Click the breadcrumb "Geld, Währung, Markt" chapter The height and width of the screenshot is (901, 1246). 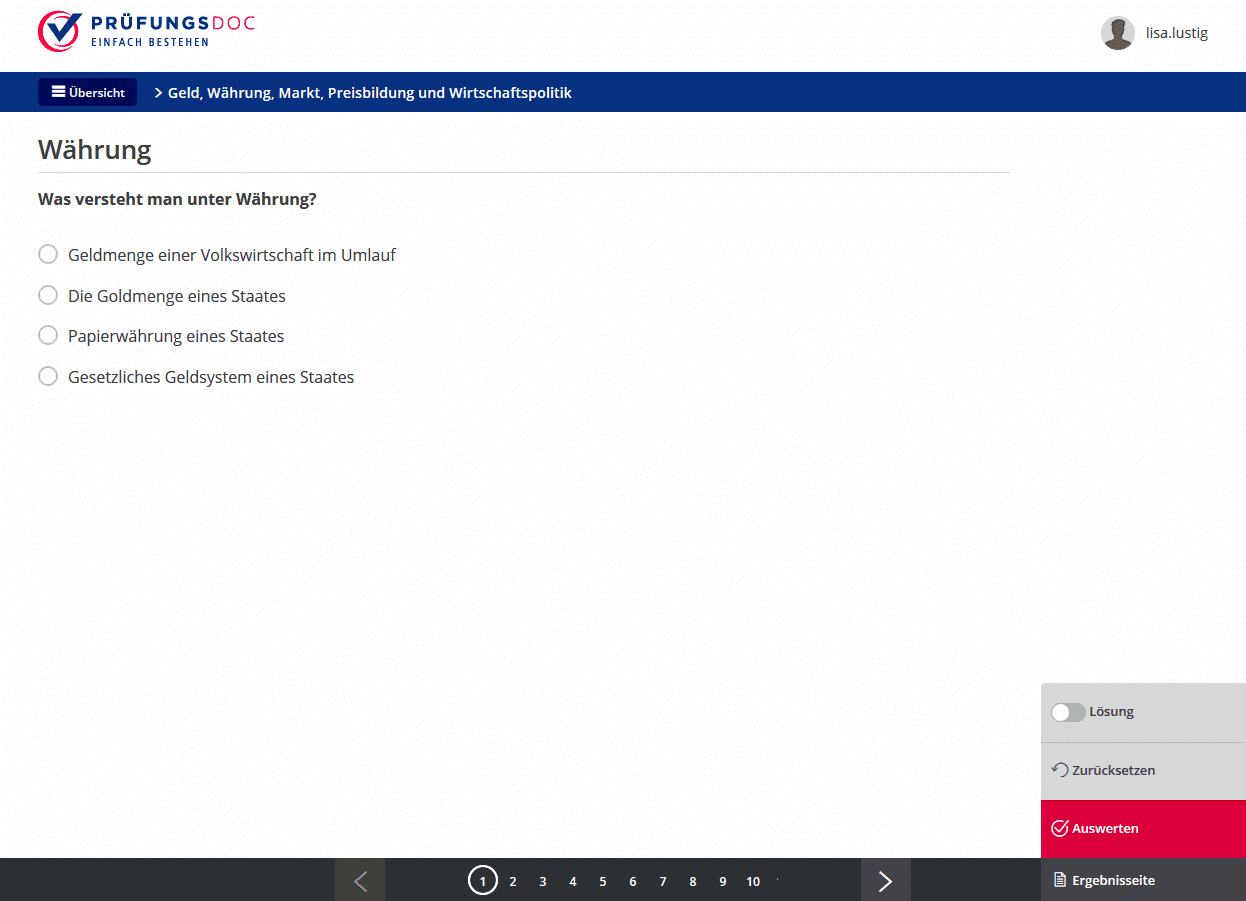369,93
